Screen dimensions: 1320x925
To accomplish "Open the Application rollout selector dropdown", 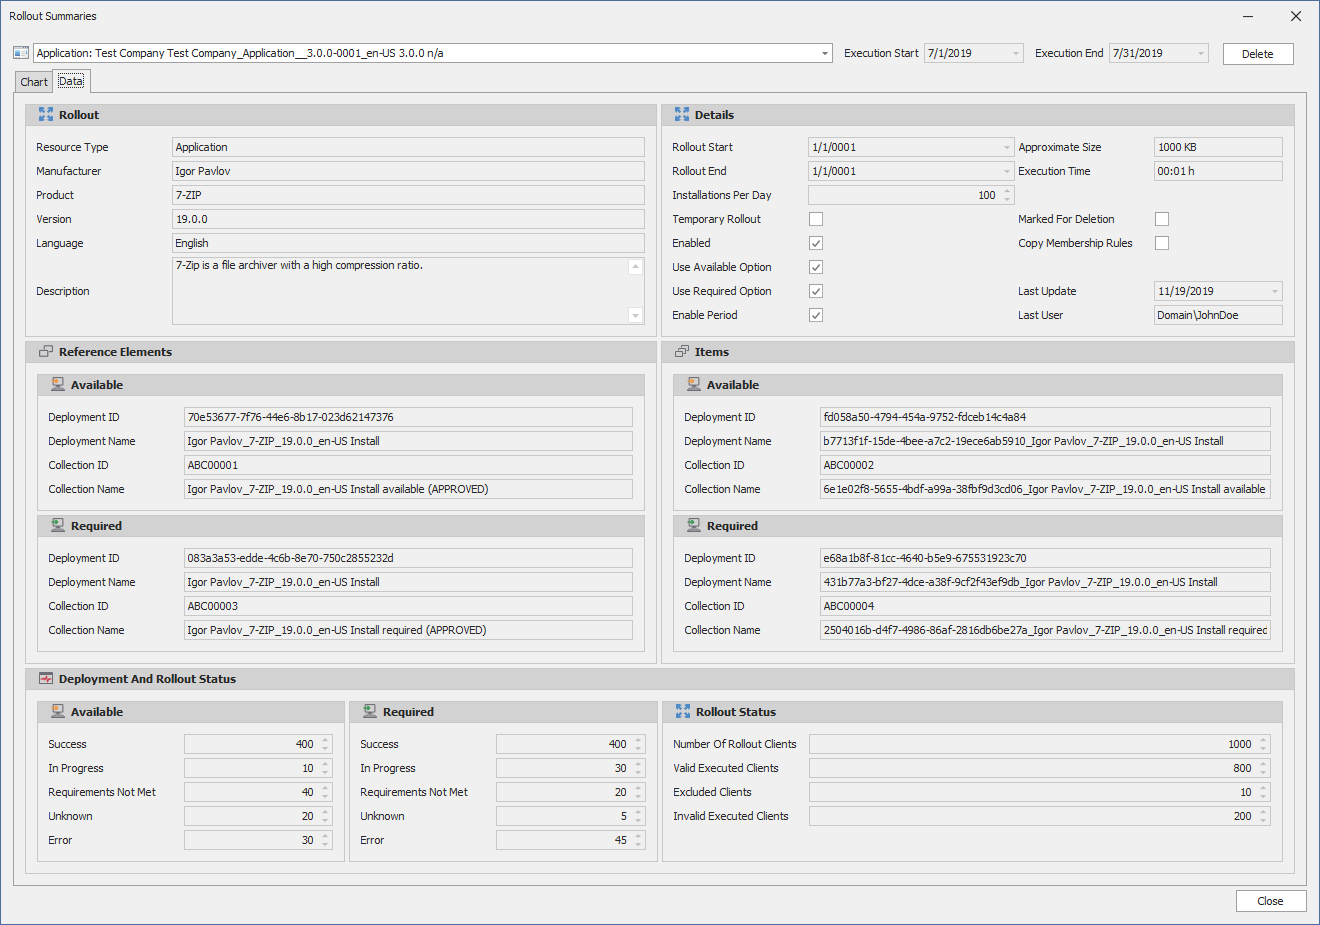I will 825,54.
